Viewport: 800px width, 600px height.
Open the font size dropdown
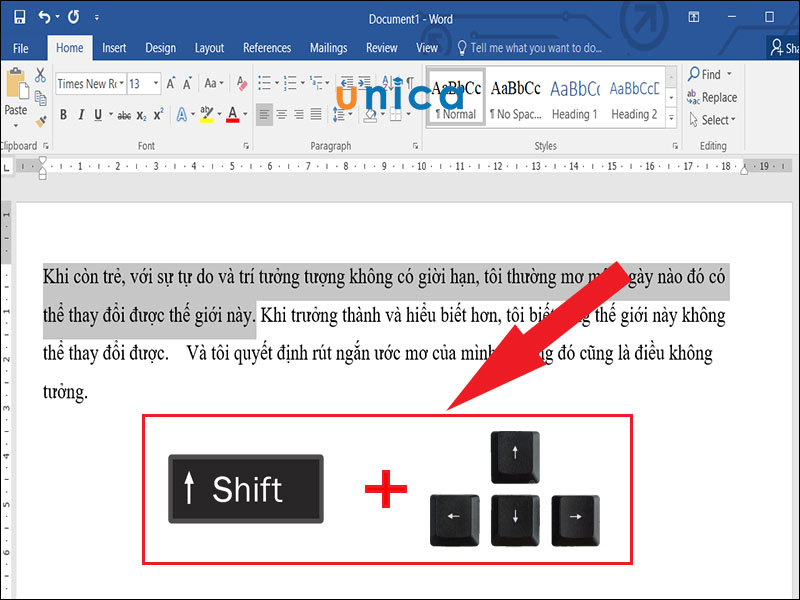pos(154,83)
